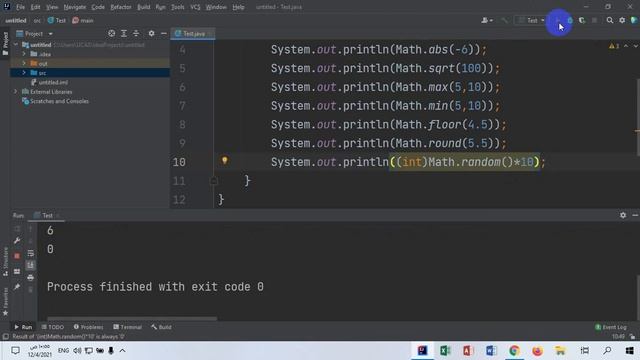This screenshot has height=360, width=640.
Task: Open the File menu
Action: pos(20,7)
